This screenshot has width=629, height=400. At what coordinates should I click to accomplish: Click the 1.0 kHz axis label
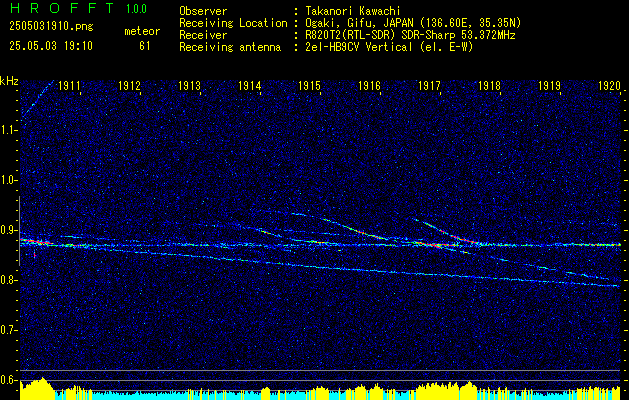9,180
